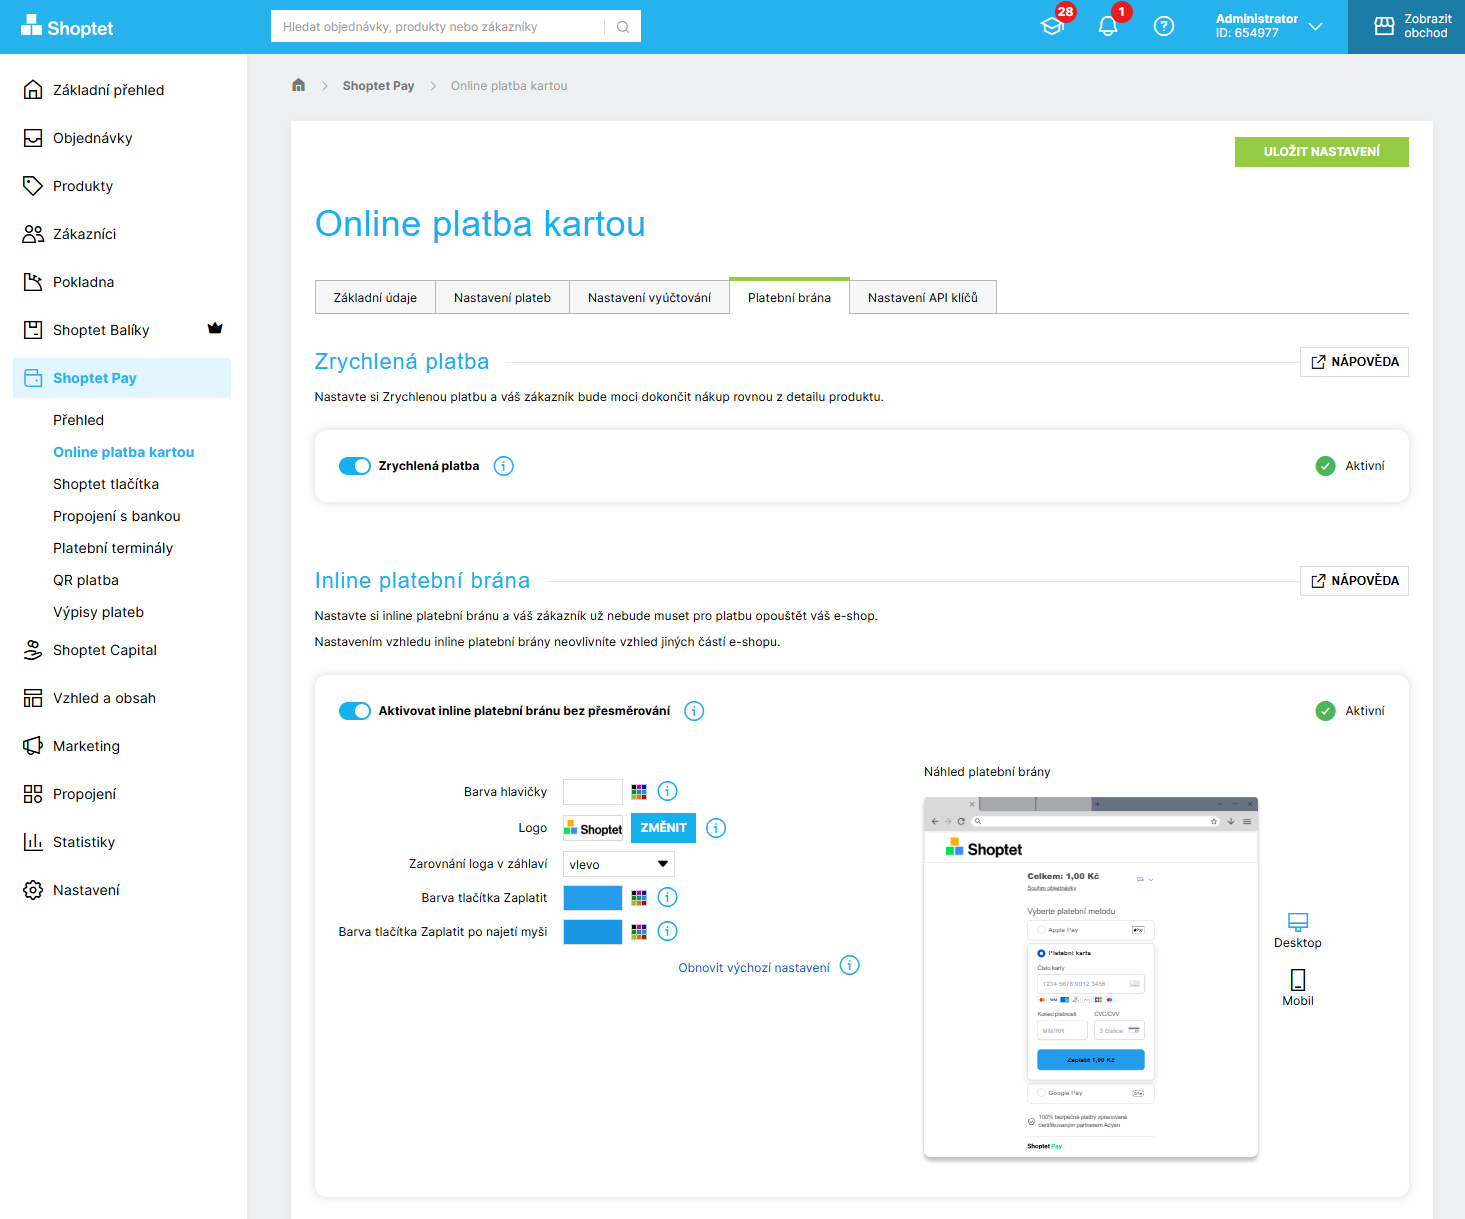Click ULOŽIT NASTAVENÍ button
1465x1219 pixels.
(1321, 152)
